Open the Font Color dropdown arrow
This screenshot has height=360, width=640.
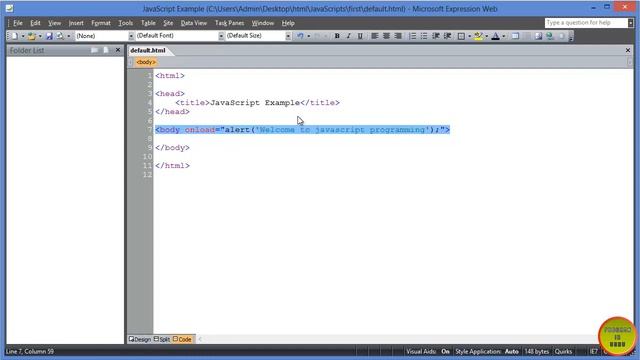504,36
